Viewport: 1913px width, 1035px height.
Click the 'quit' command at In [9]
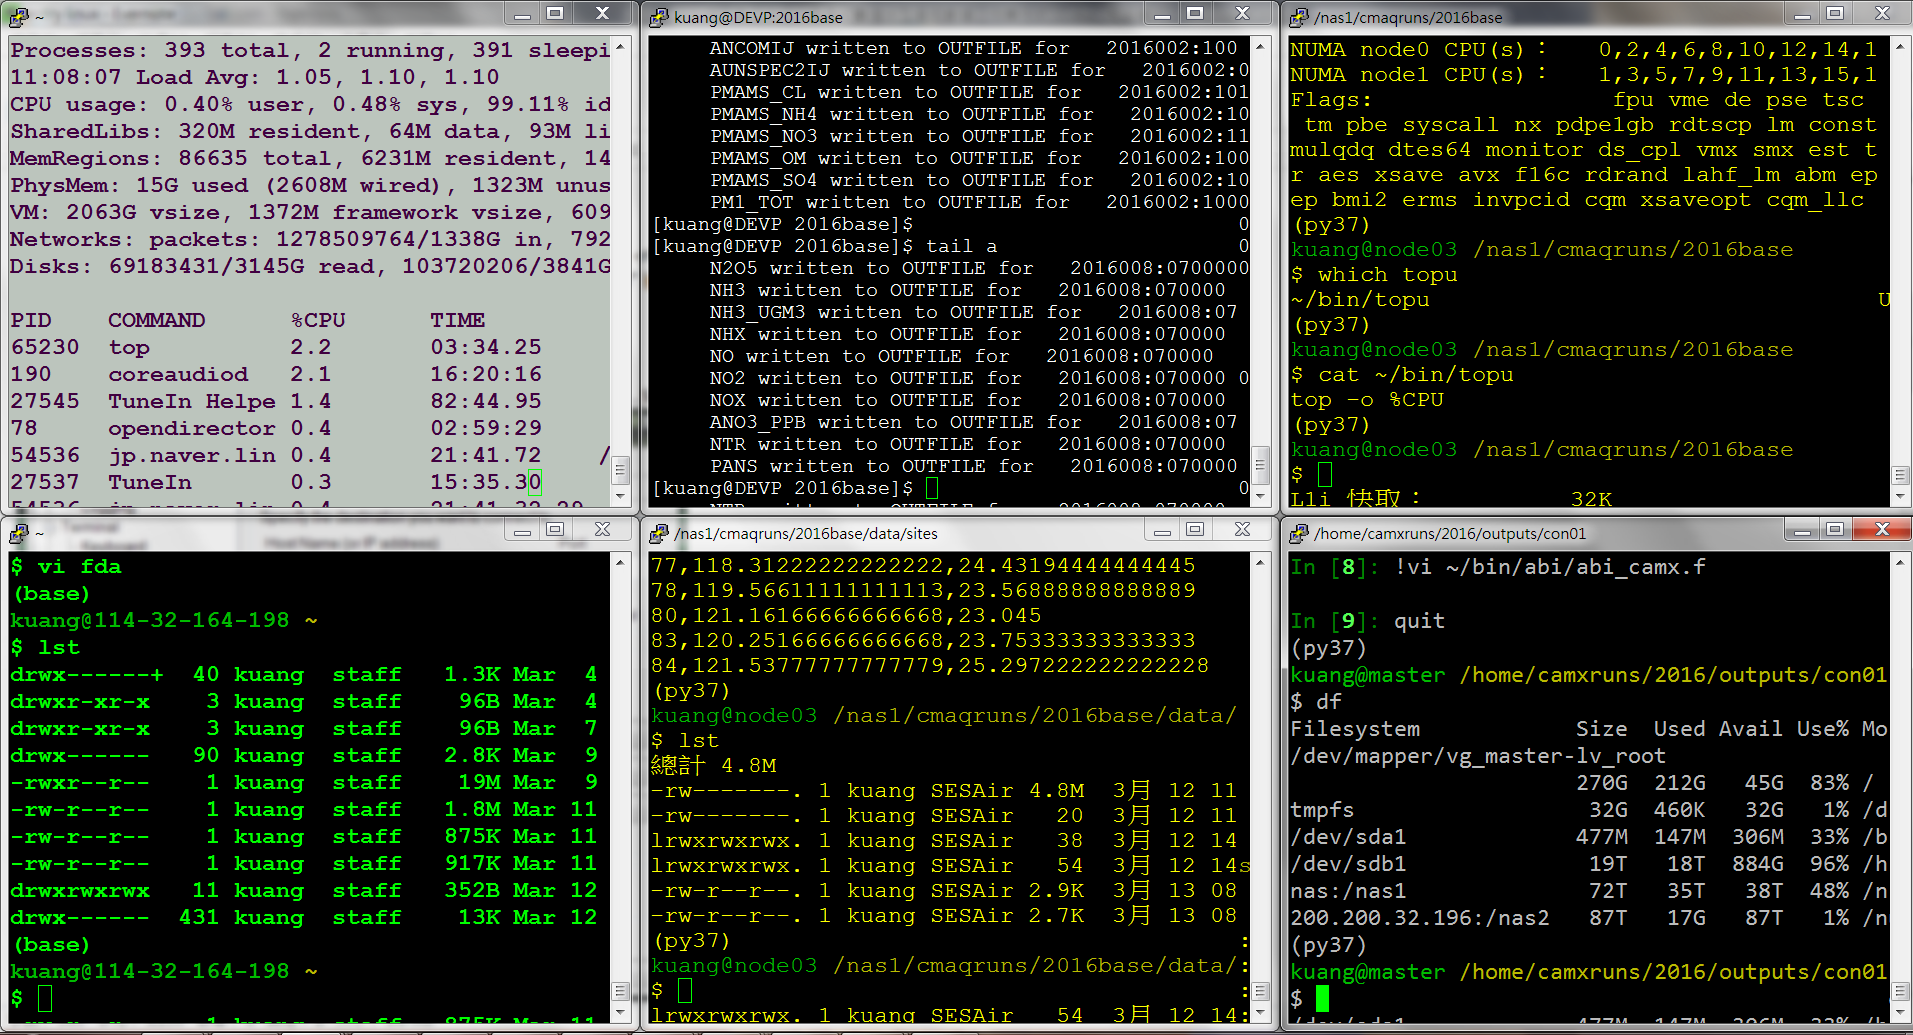(x=1419, y=621)
